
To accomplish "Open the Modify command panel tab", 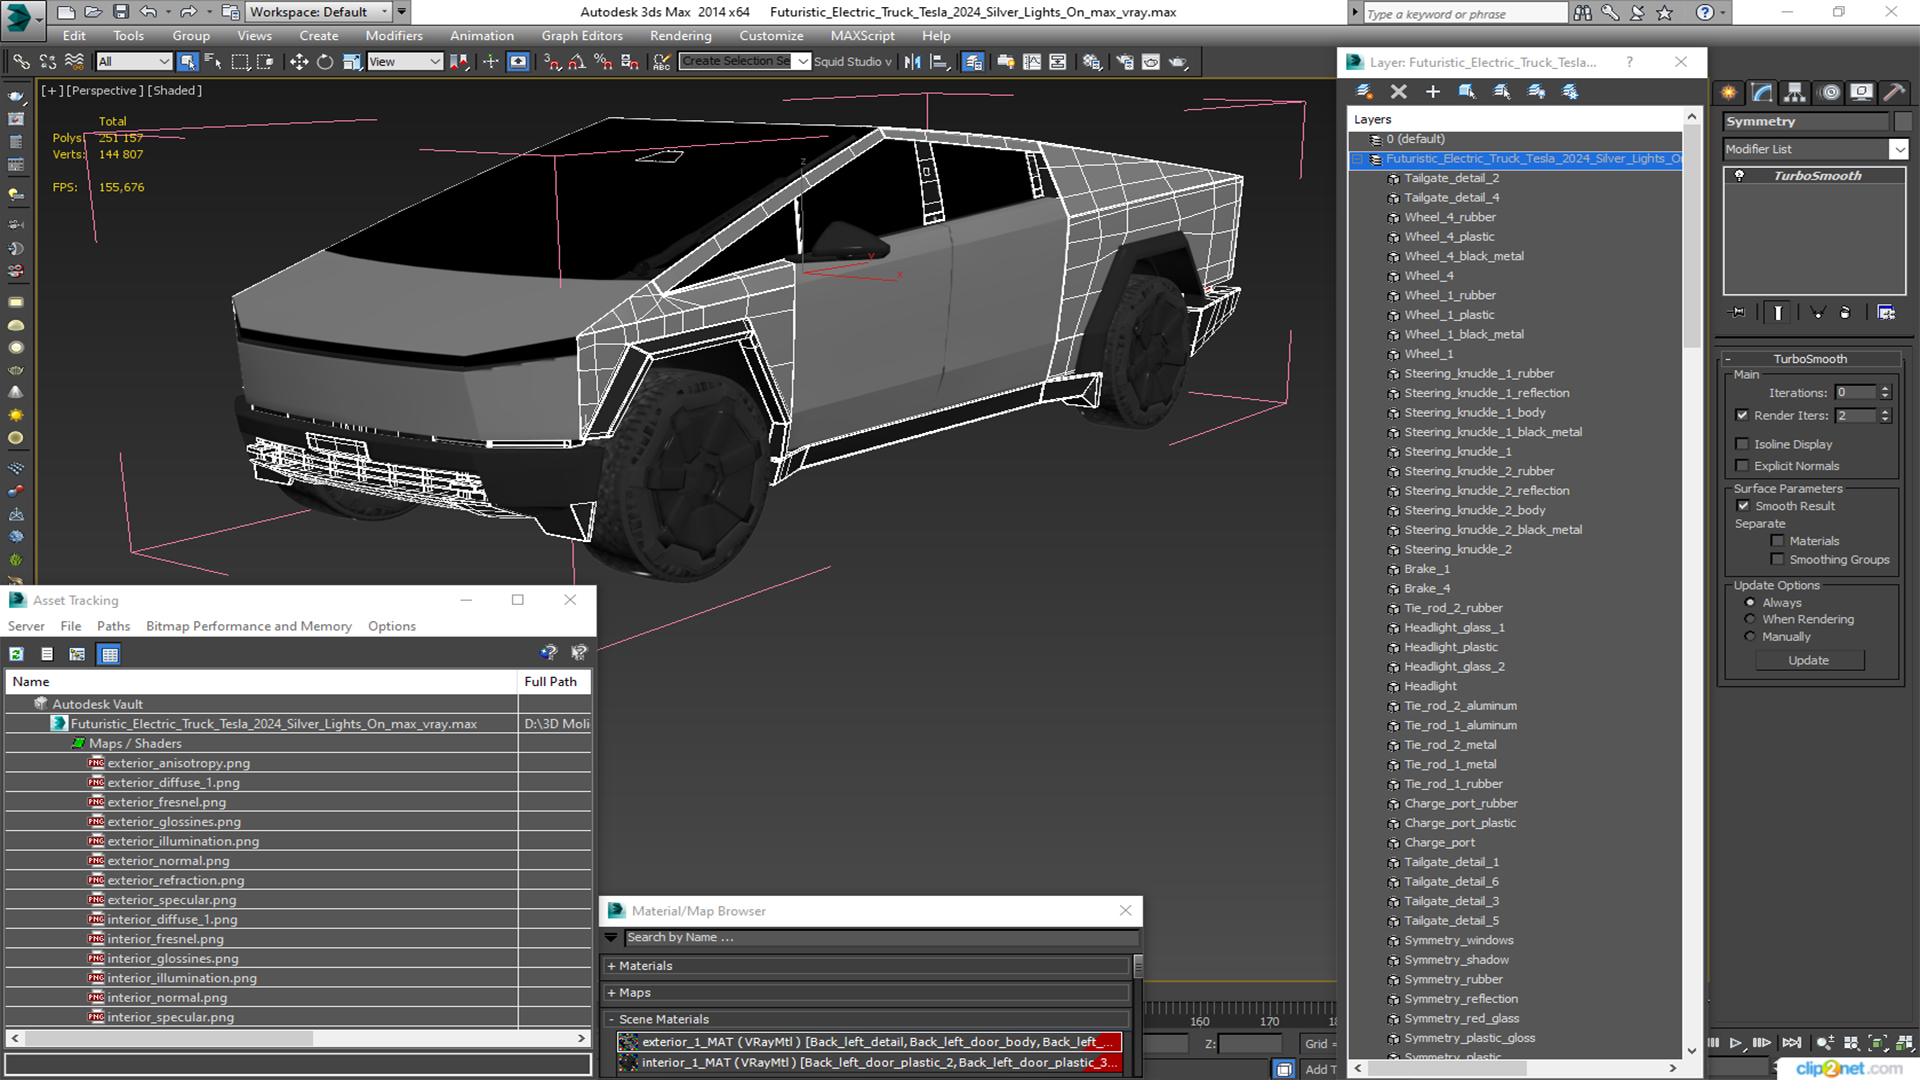I will pos(1762,92).
